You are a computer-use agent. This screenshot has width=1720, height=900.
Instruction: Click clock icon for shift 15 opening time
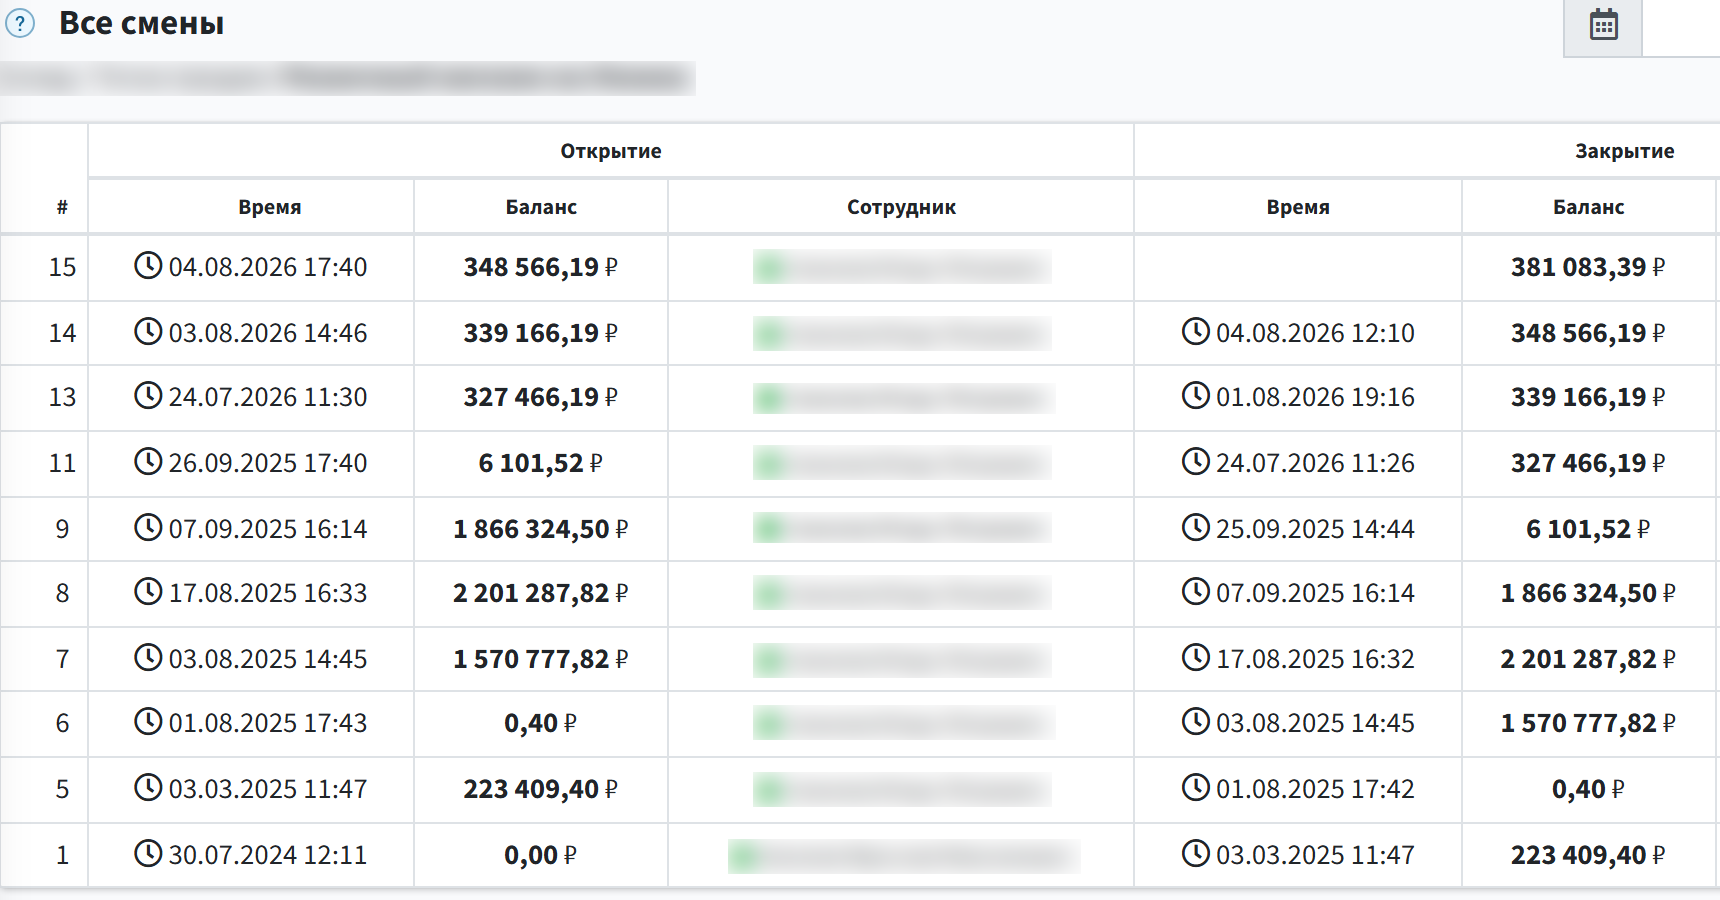[x=148, y=265]
